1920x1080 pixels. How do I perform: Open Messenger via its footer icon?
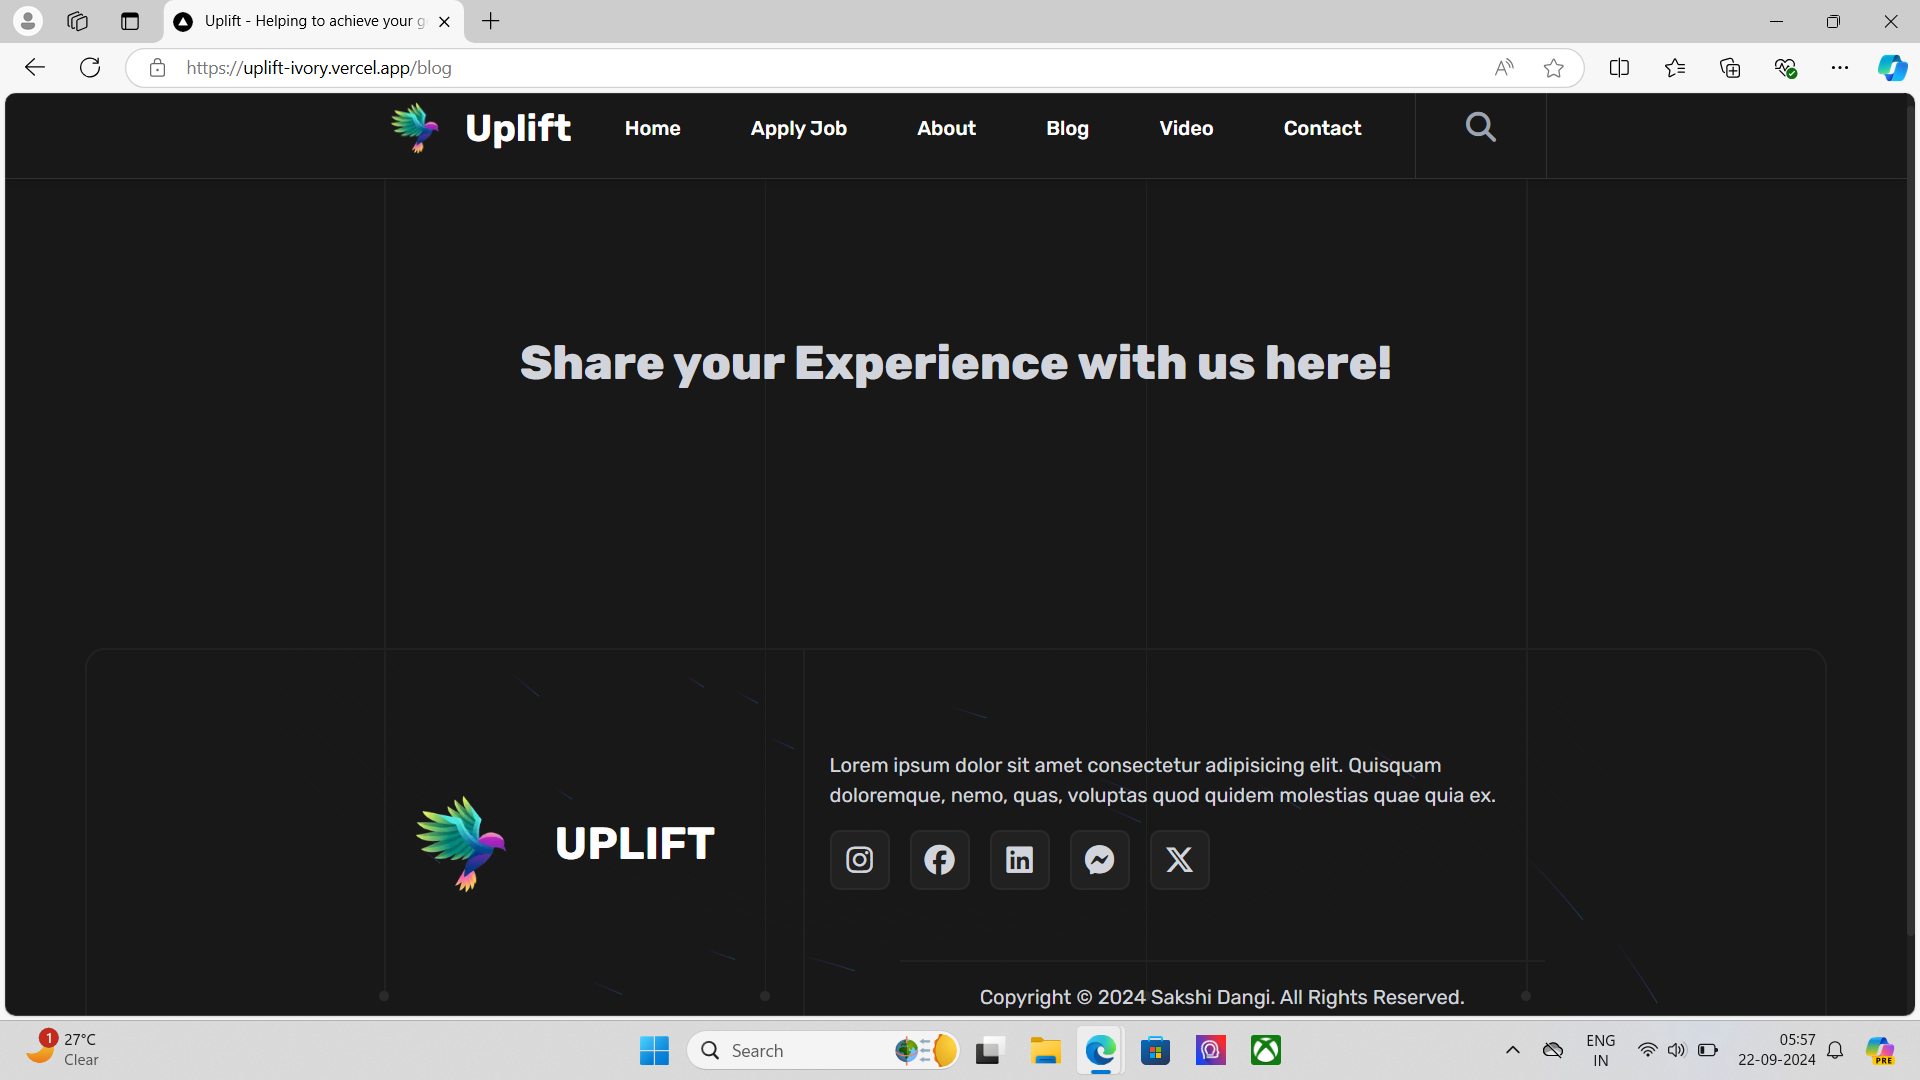pyautogui.click(x=1099, y=859)
